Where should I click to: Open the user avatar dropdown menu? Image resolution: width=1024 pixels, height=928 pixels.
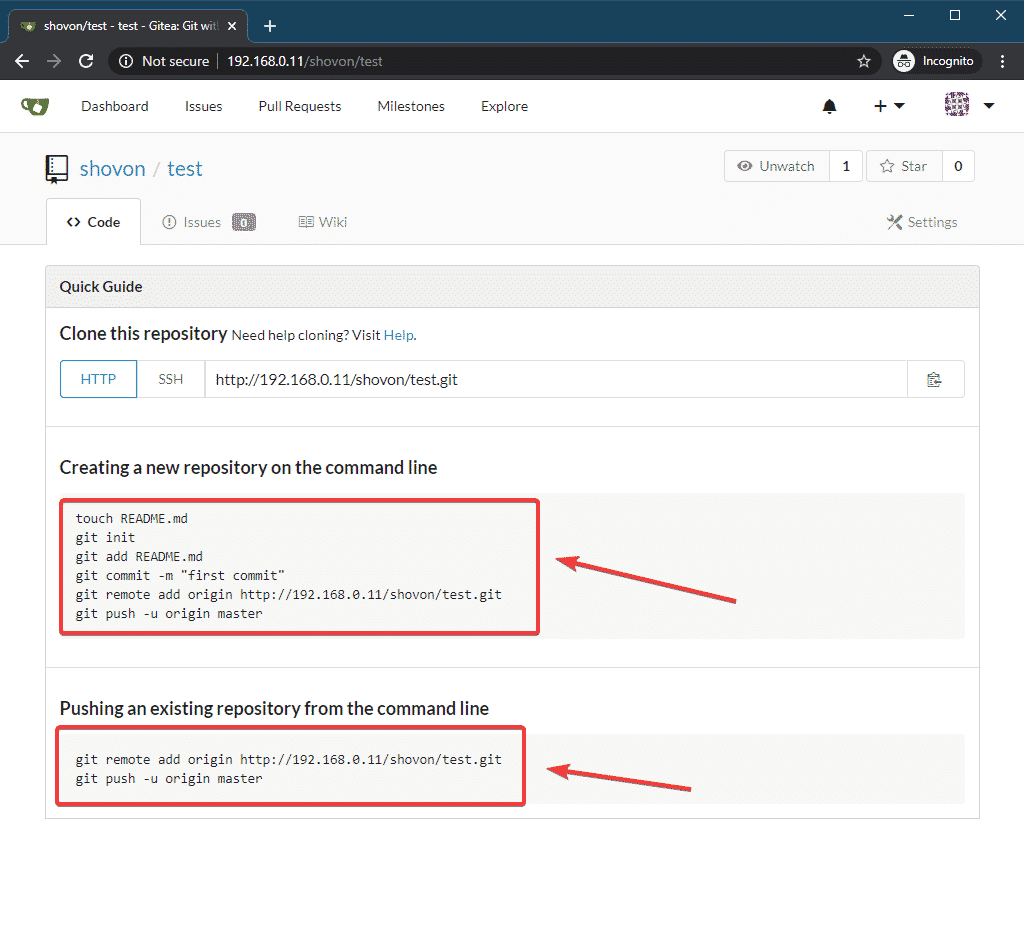[x=969, y=106]
